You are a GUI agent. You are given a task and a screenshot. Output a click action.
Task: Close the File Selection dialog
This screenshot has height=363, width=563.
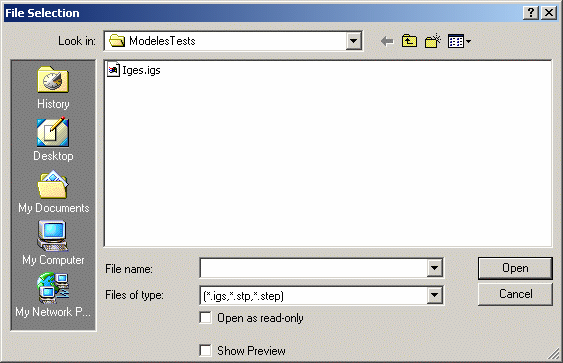549,13
